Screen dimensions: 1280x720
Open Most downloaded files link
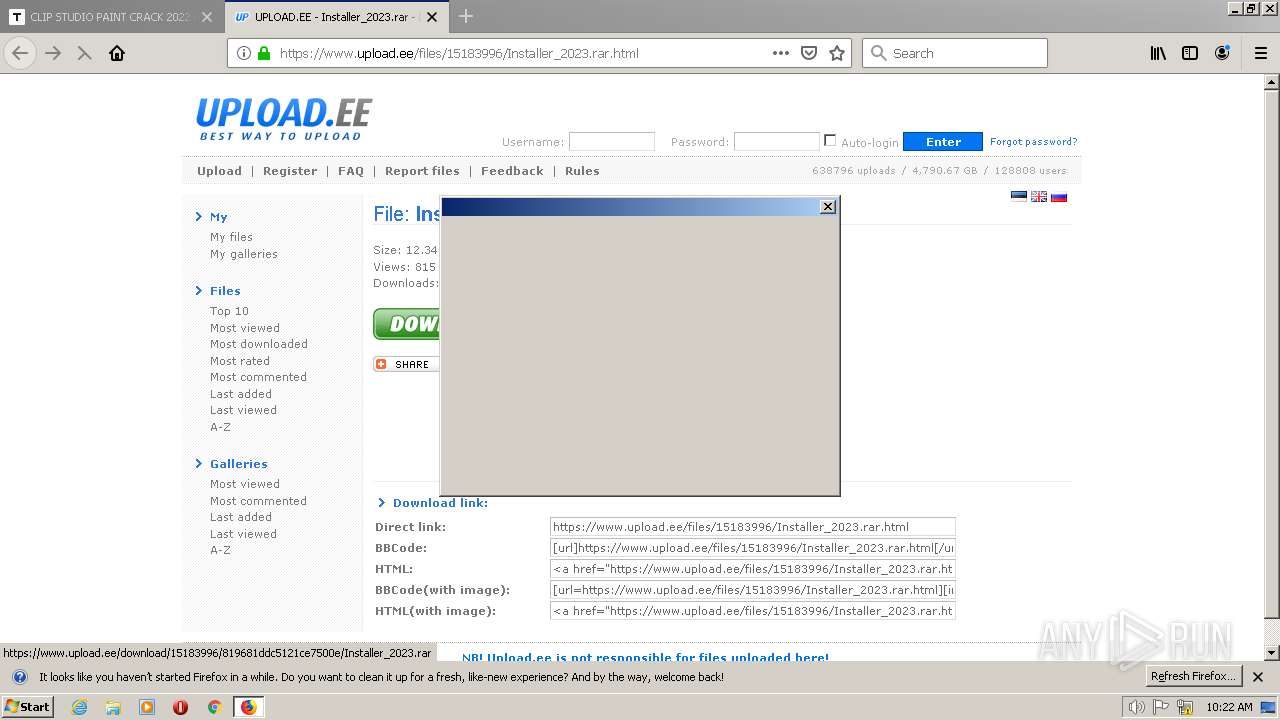coord(259,344)
